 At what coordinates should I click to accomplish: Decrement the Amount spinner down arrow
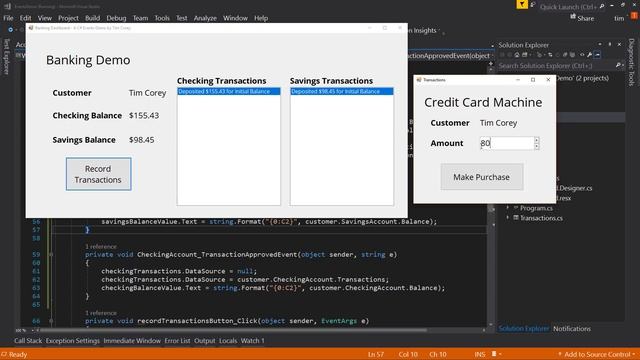pos(536,146)
